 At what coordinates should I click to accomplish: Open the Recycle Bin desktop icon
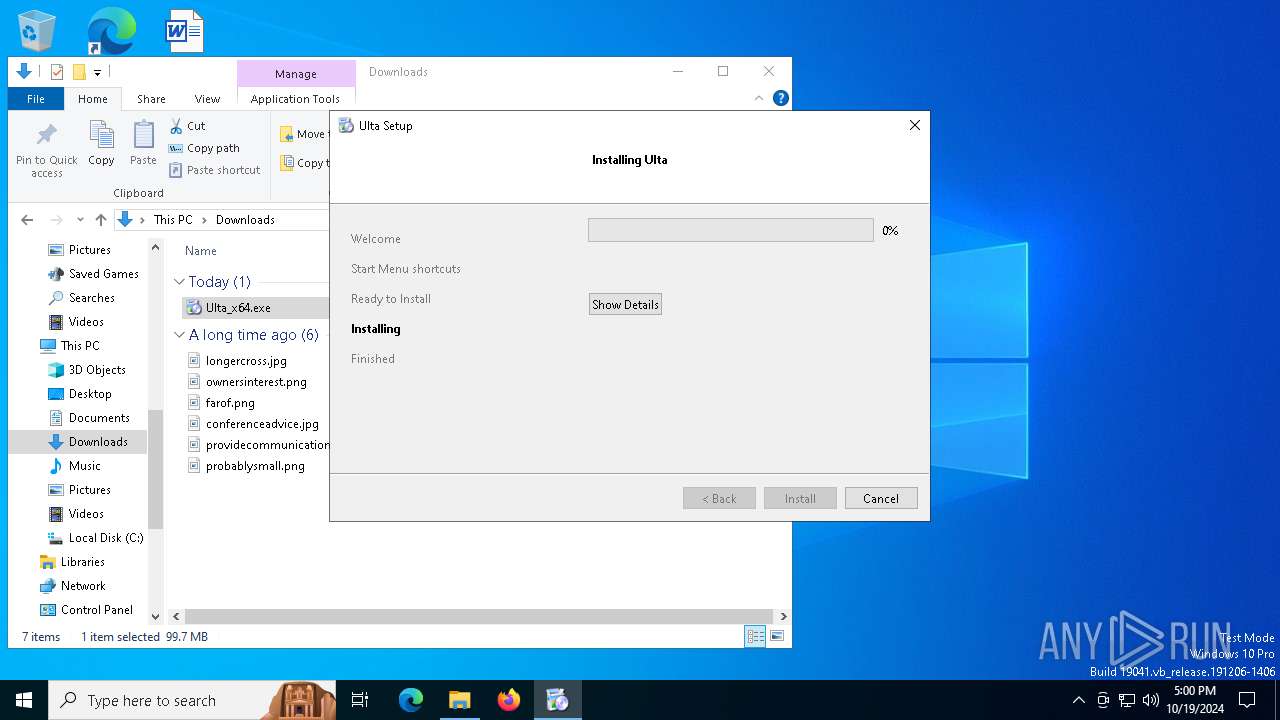pos(37,31)
